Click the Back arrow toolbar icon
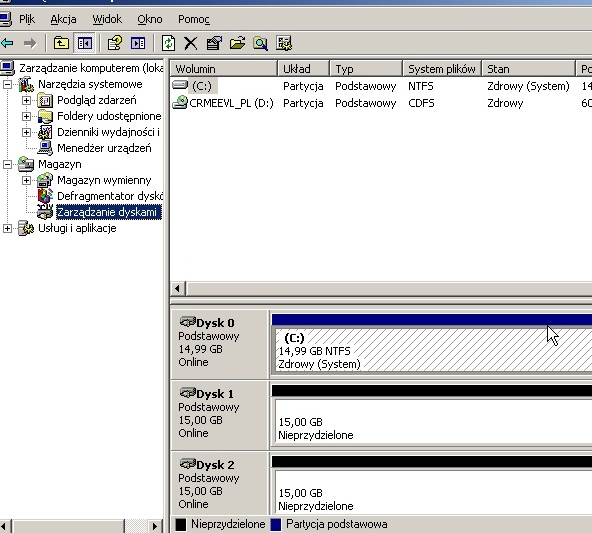Viewport: 592px width, 533px height. tap(8, 43)
